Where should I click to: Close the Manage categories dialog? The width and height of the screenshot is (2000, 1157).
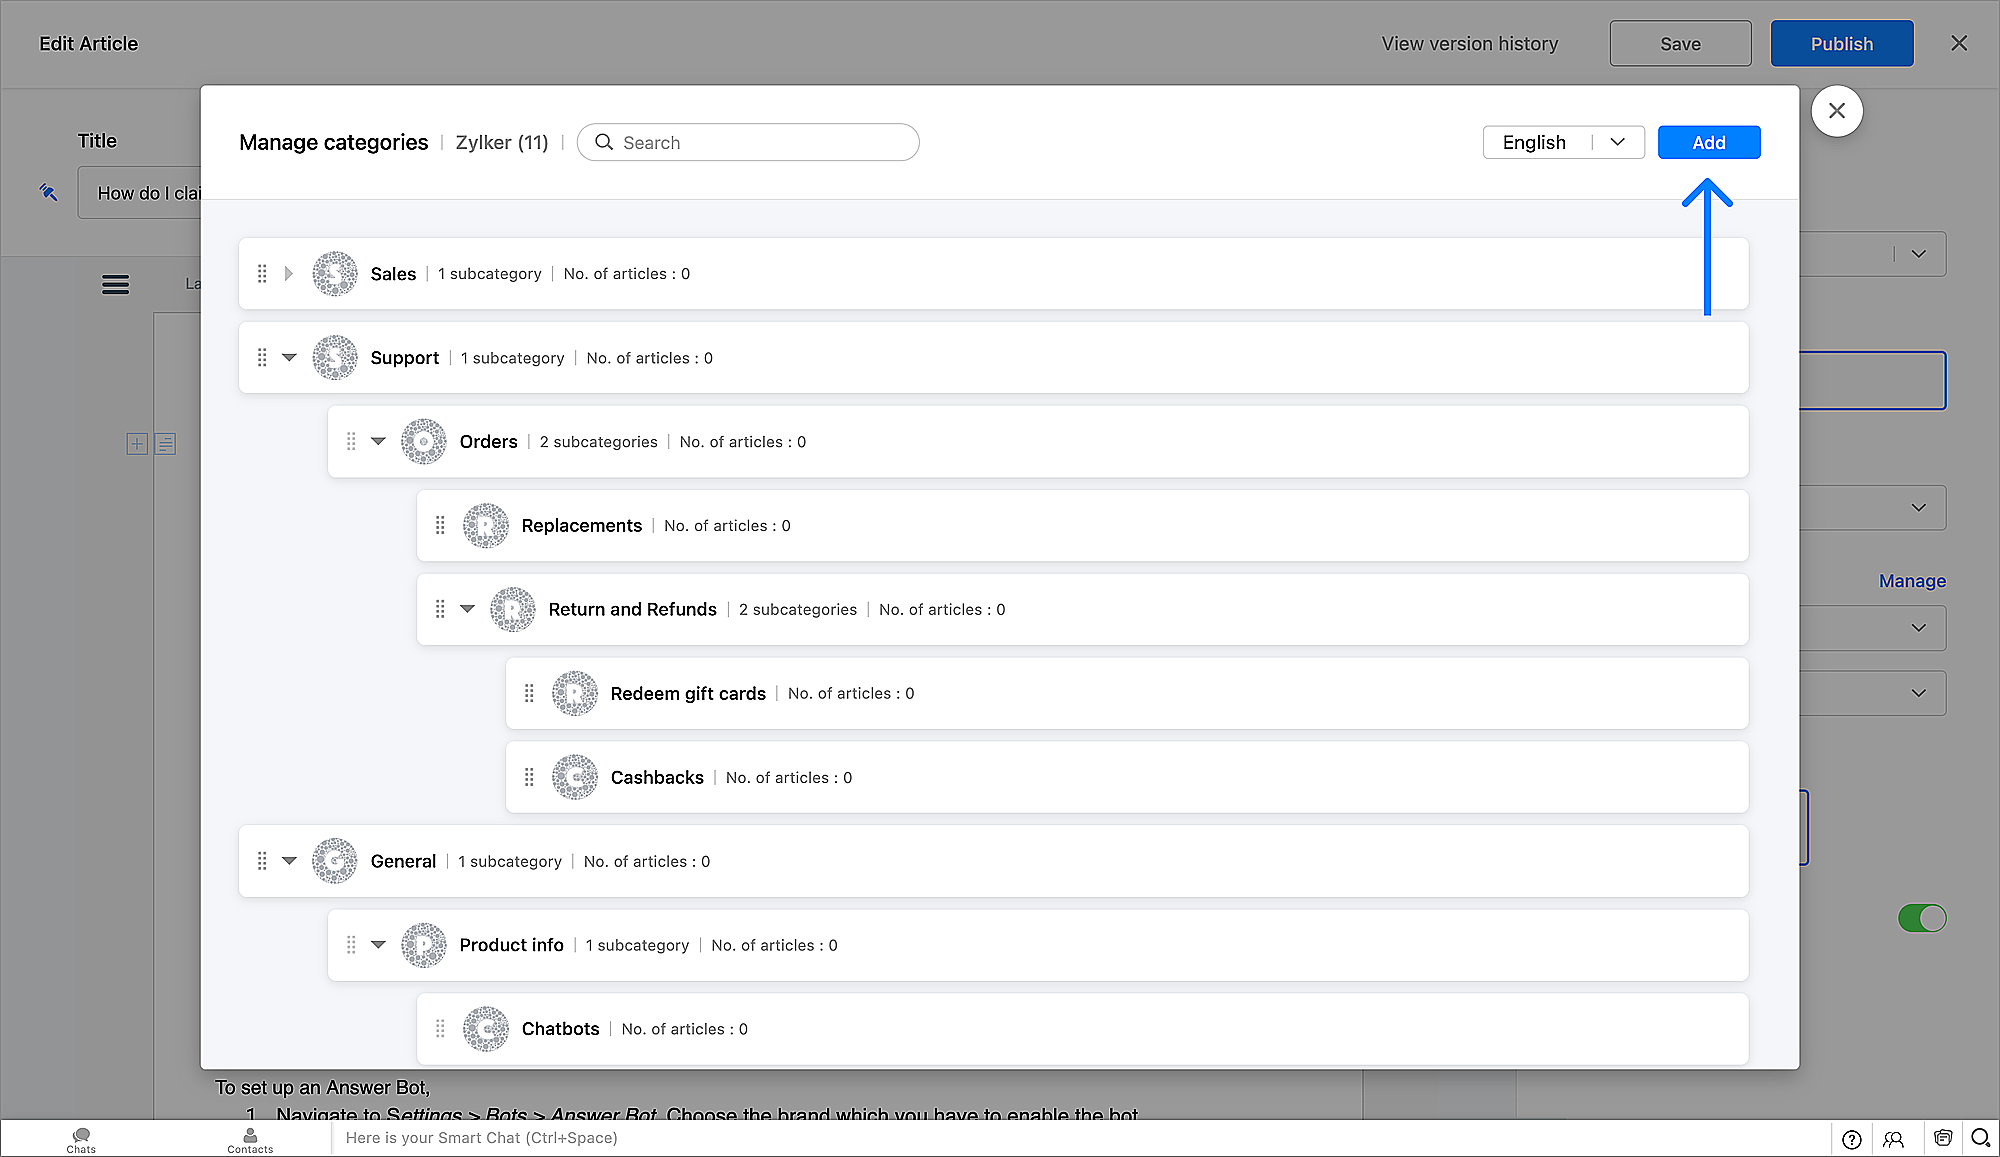click(x=1836, y=111)
